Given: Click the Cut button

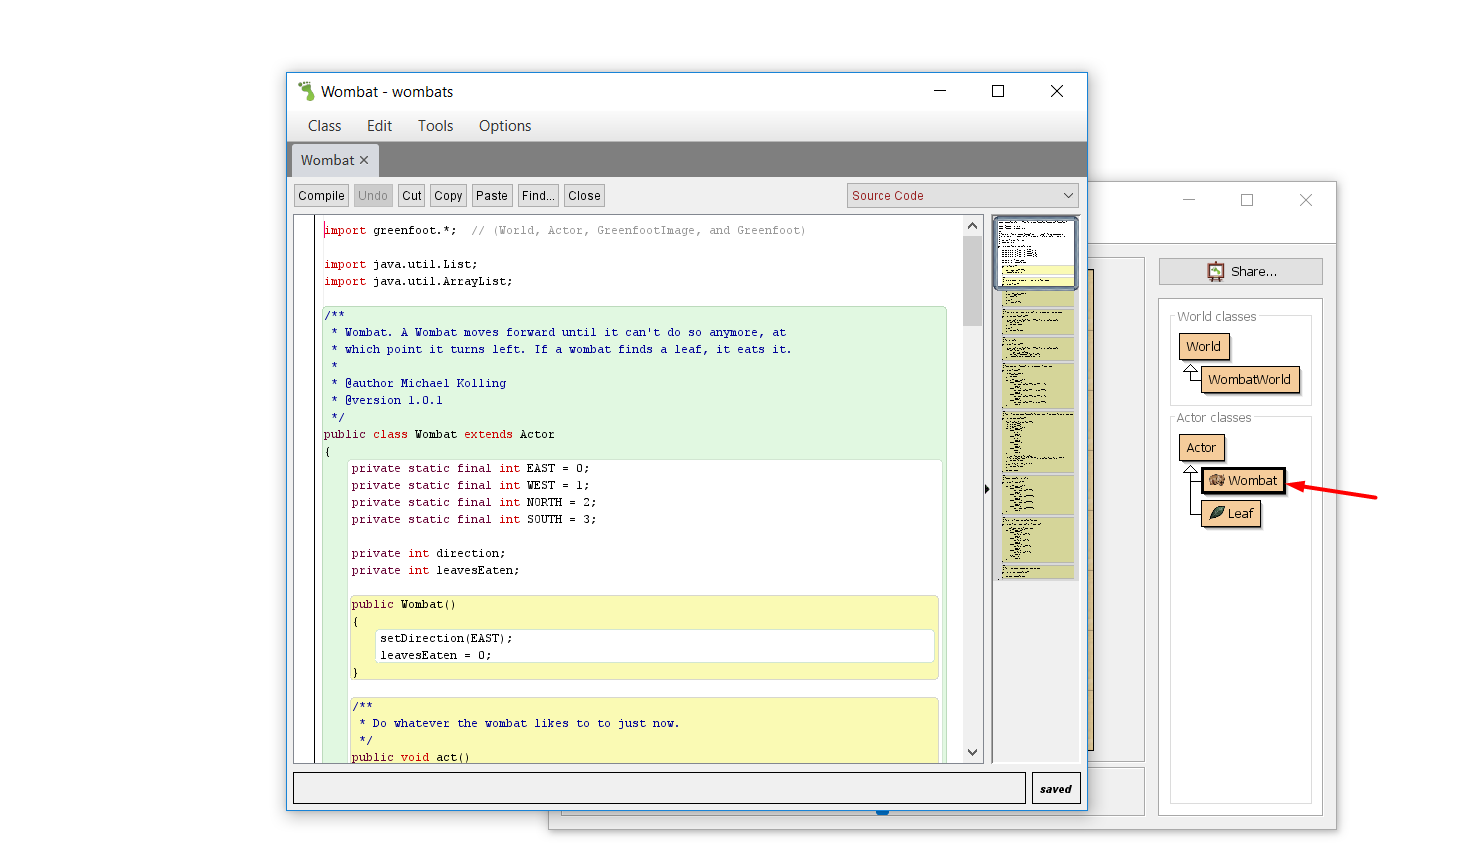Looking at the screenshot, I should tap(412, 196).
